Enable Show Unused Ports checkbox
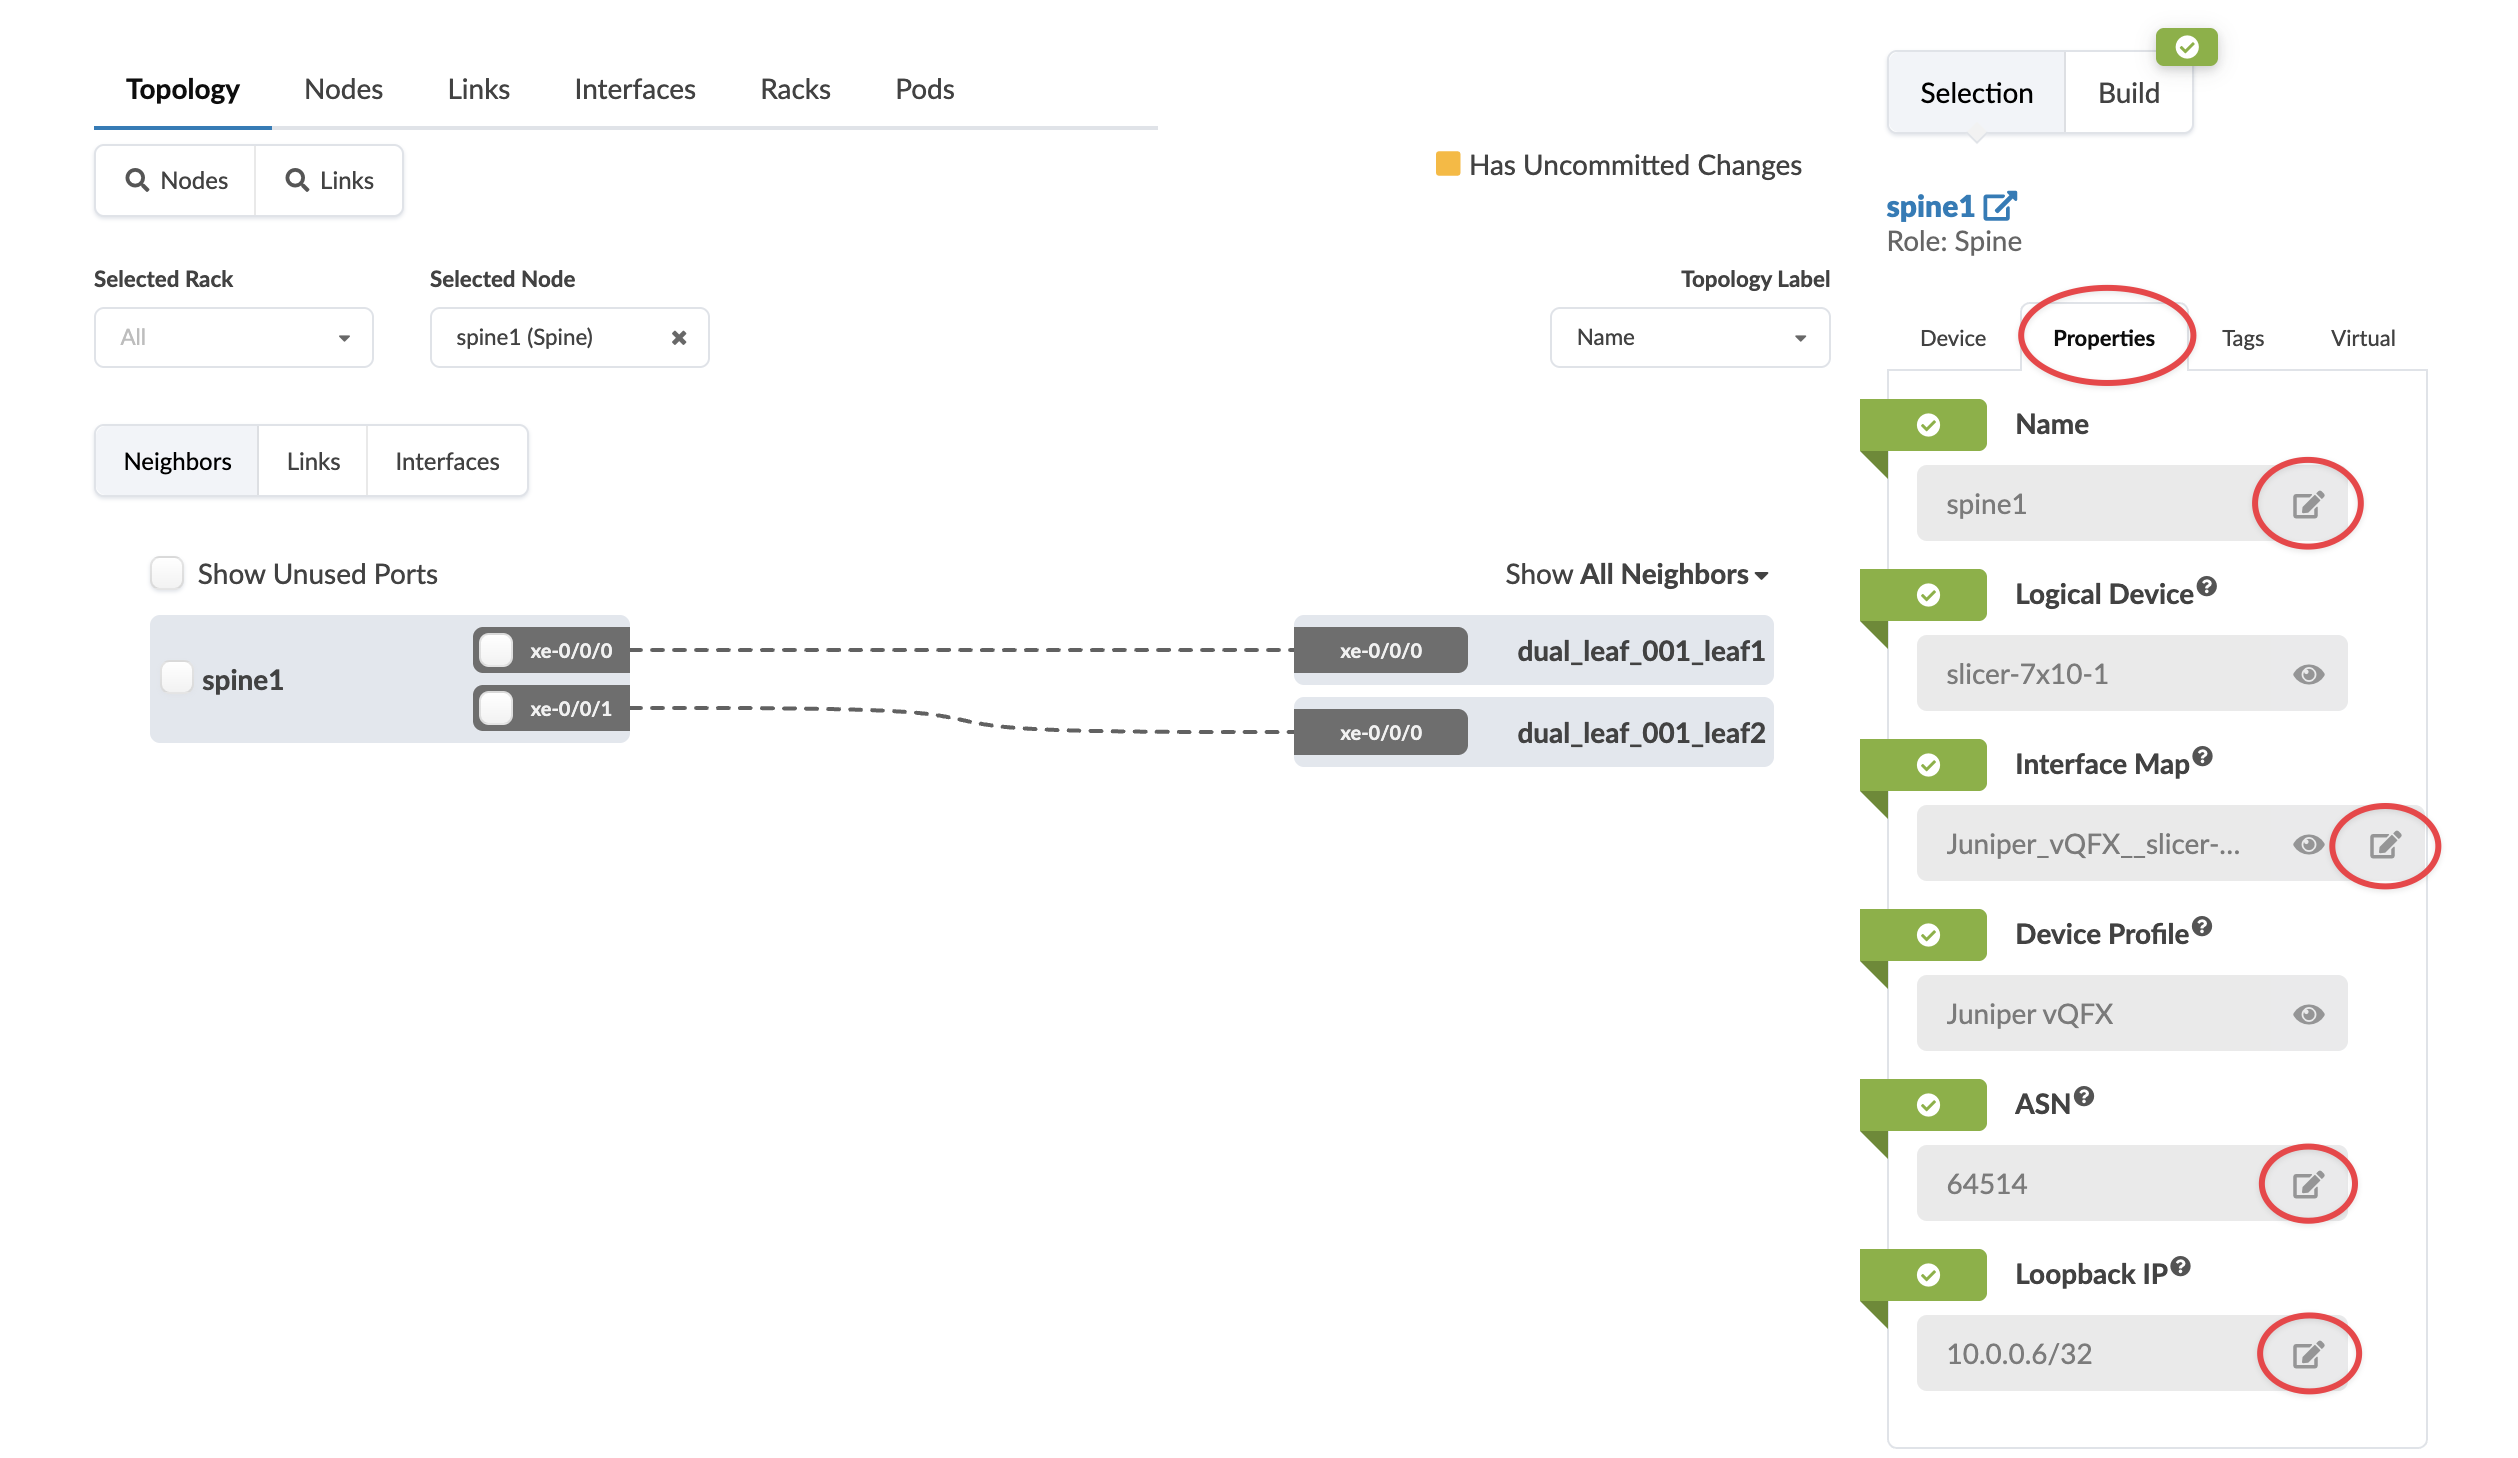The width and height of the screenshot is (2518, 1458). 167,574
